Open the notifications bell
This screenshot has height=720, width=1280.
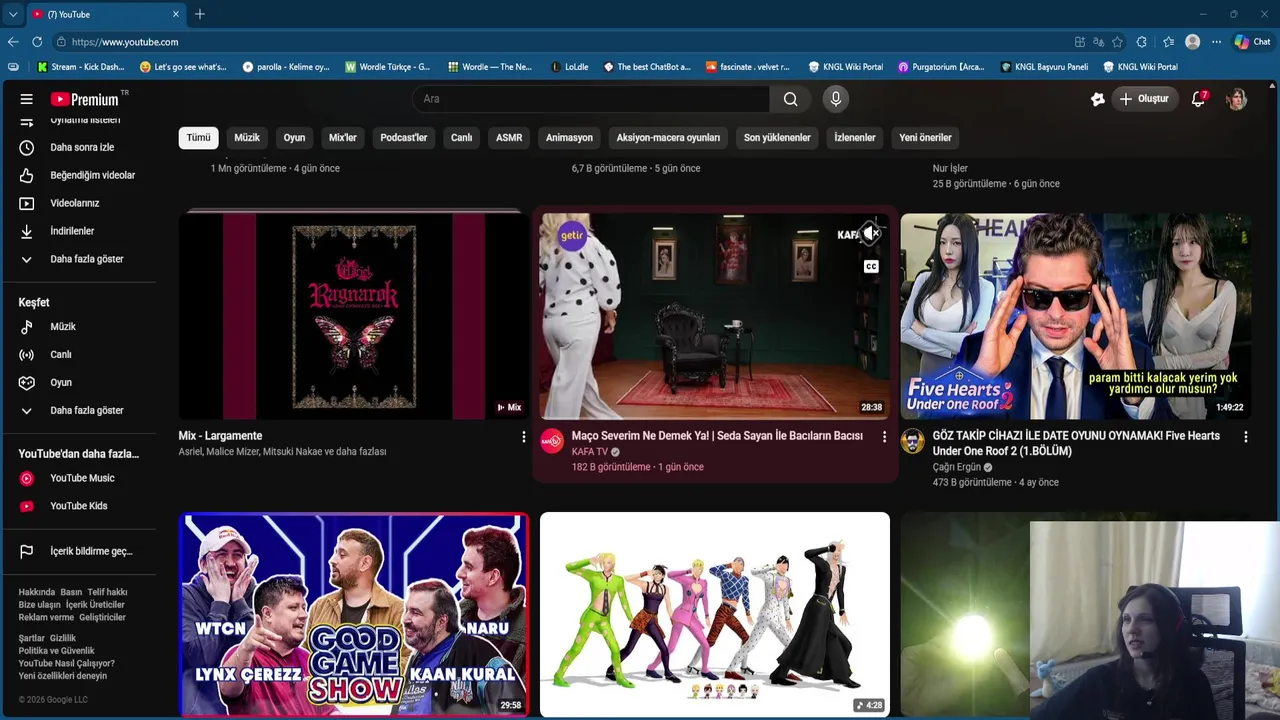click(x=1198, y=99)
